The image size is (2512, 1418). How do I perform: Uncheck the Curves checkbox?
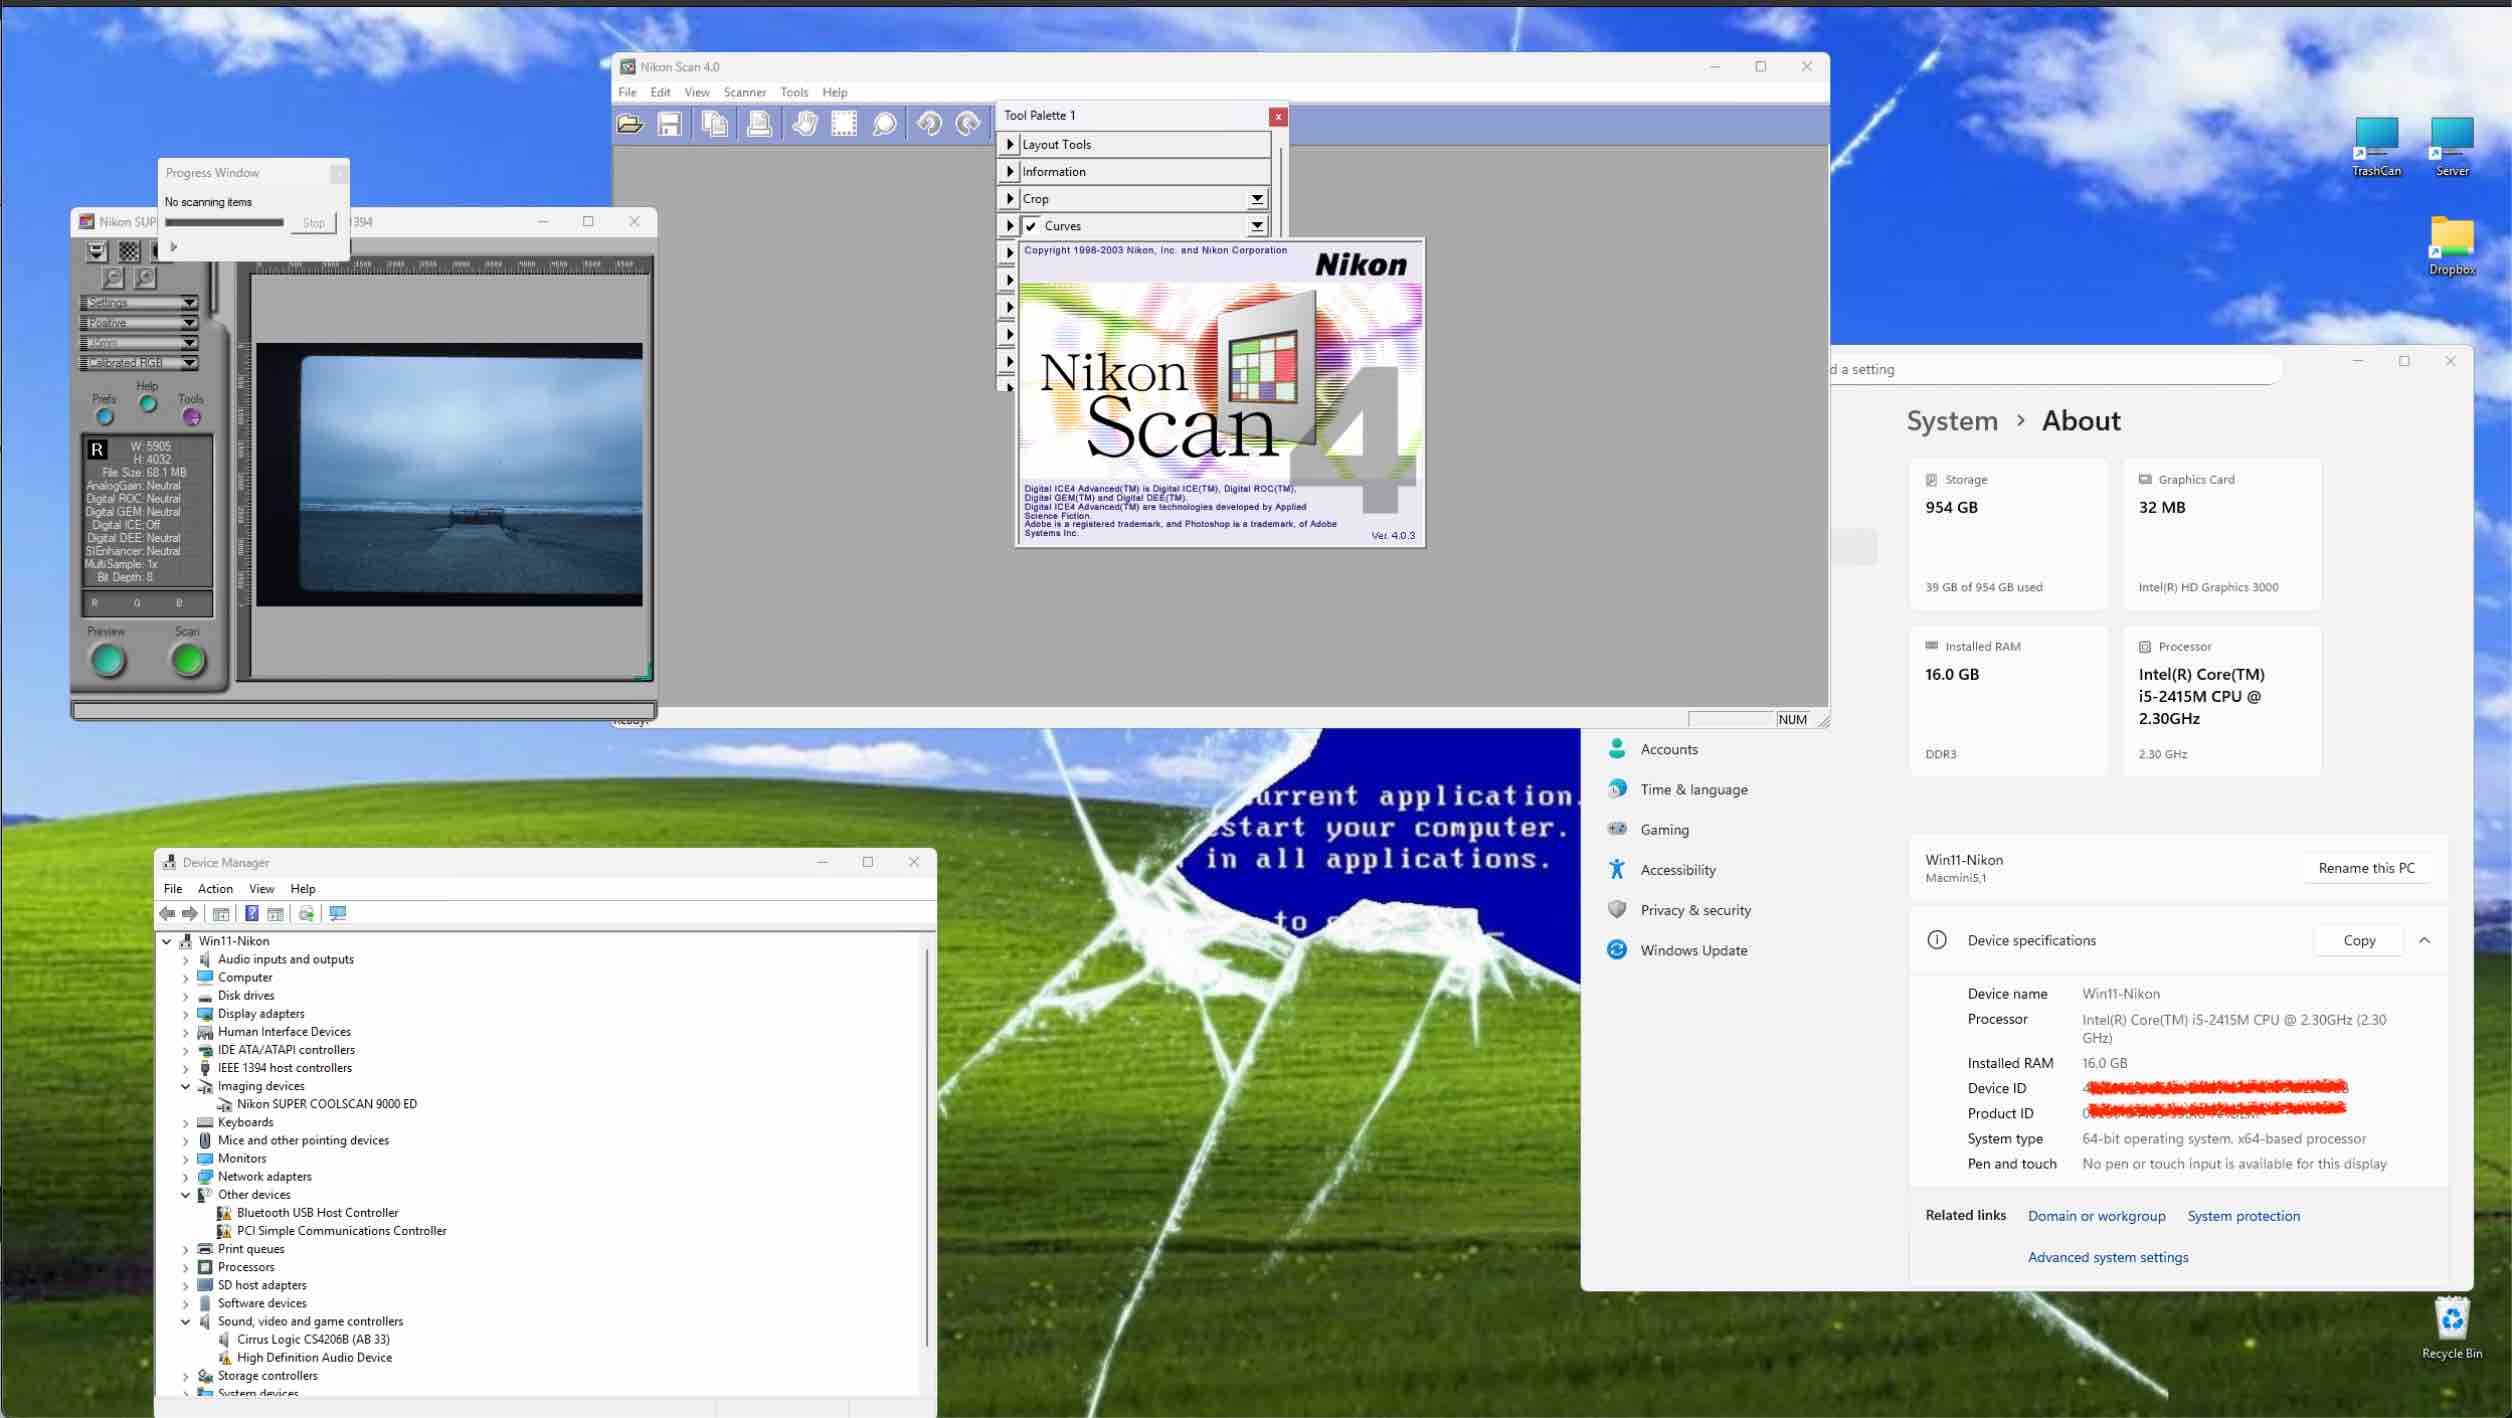[1032, 226]
